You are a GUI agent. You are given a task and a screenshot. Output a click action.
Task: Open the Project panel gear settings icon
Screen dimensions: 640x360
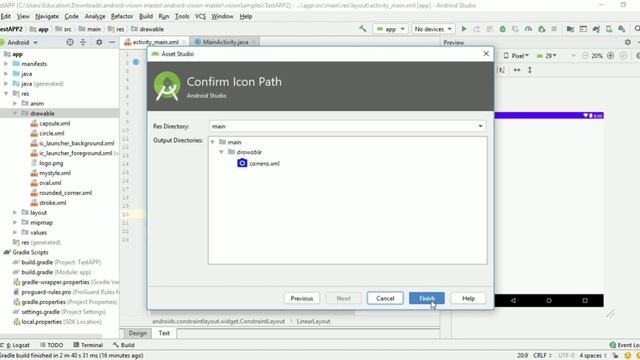click(x=99, y=42)
